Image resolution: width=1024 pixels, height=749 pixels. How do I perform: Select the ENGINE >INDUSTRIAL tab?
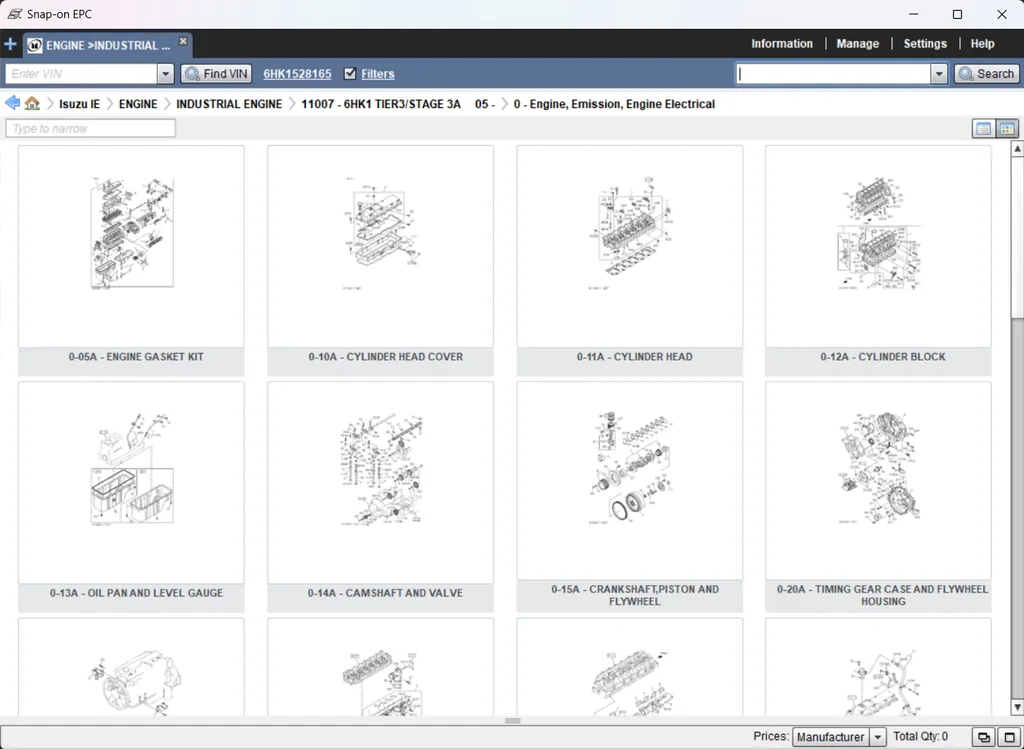[x=108, y=45]
